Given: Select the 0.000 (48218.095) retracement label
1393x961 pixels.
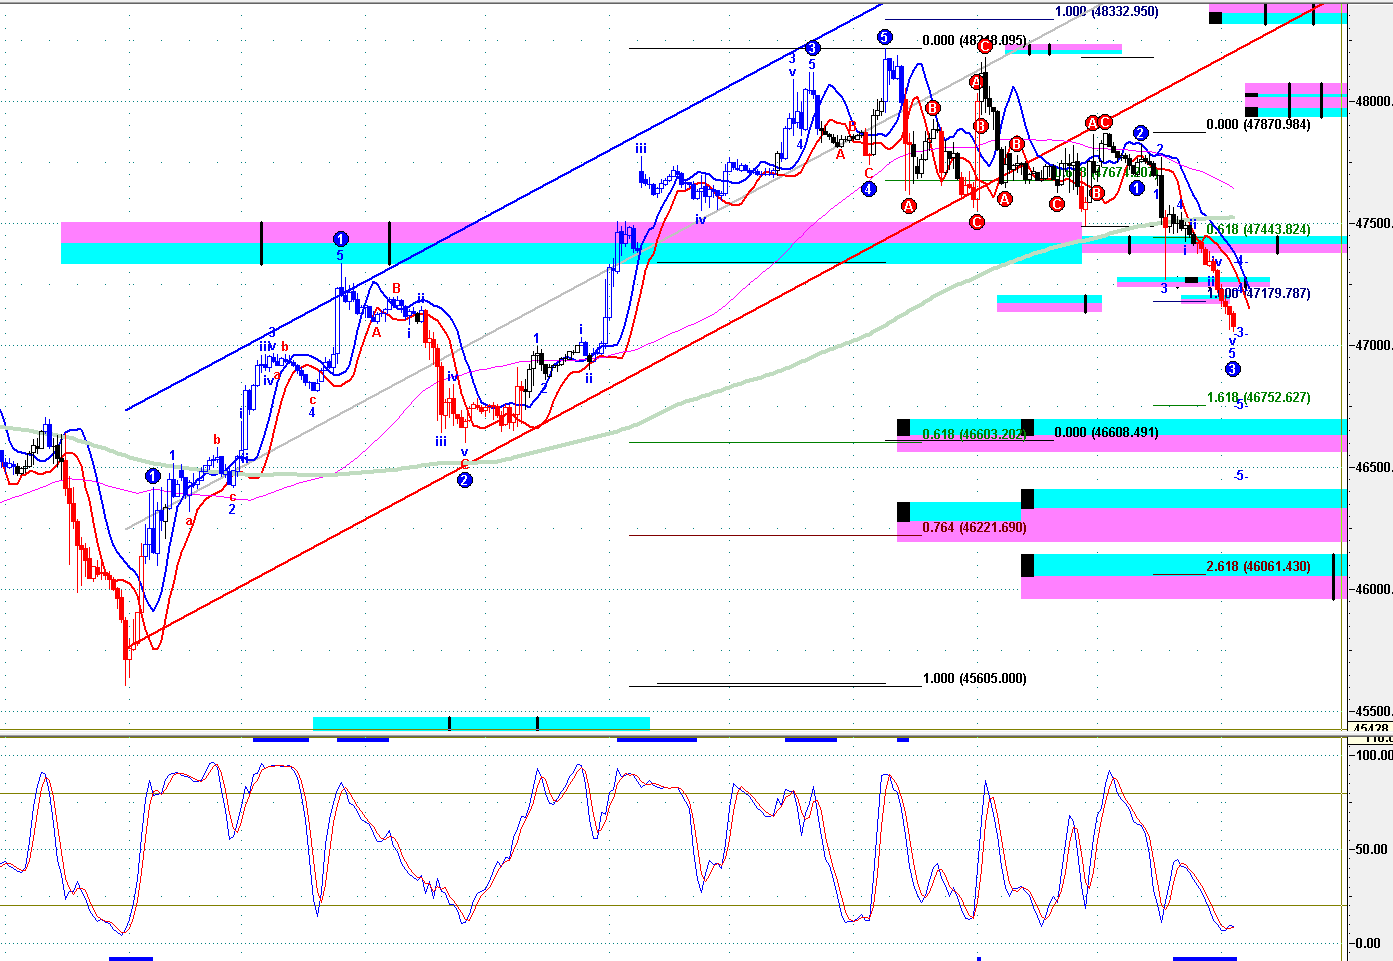Looking at the screenshot, I should coord(974,41).
